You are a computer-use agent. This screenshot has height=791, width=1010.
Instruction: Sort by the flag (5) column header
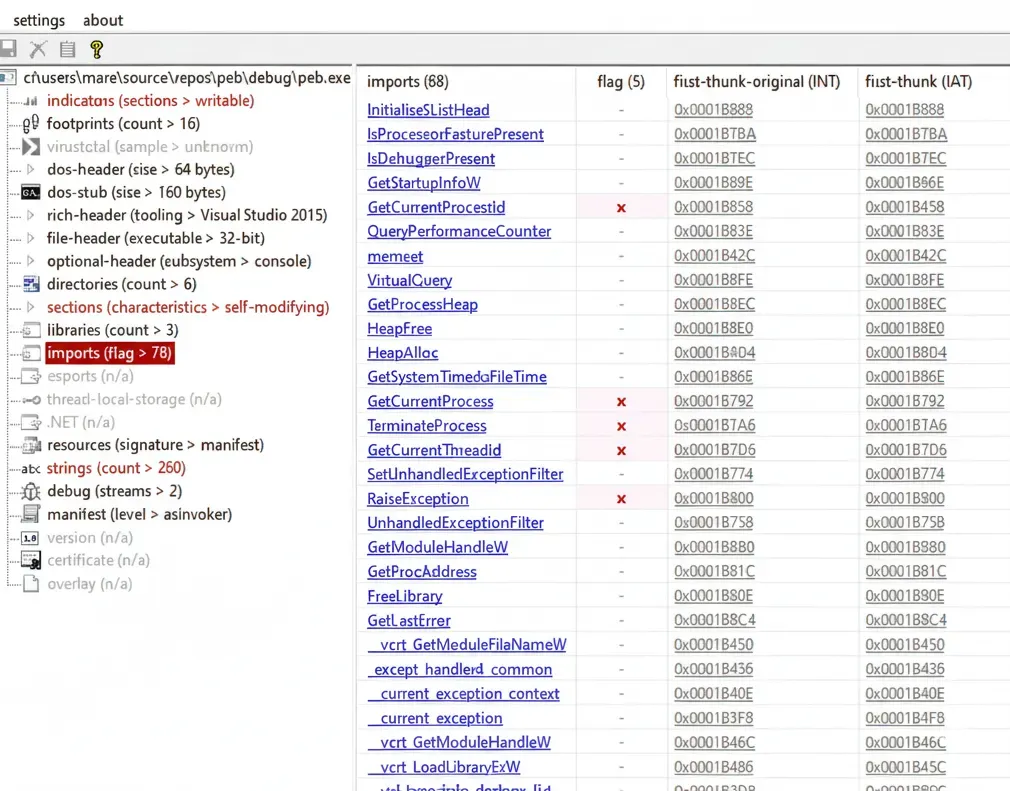click(620, 82)
